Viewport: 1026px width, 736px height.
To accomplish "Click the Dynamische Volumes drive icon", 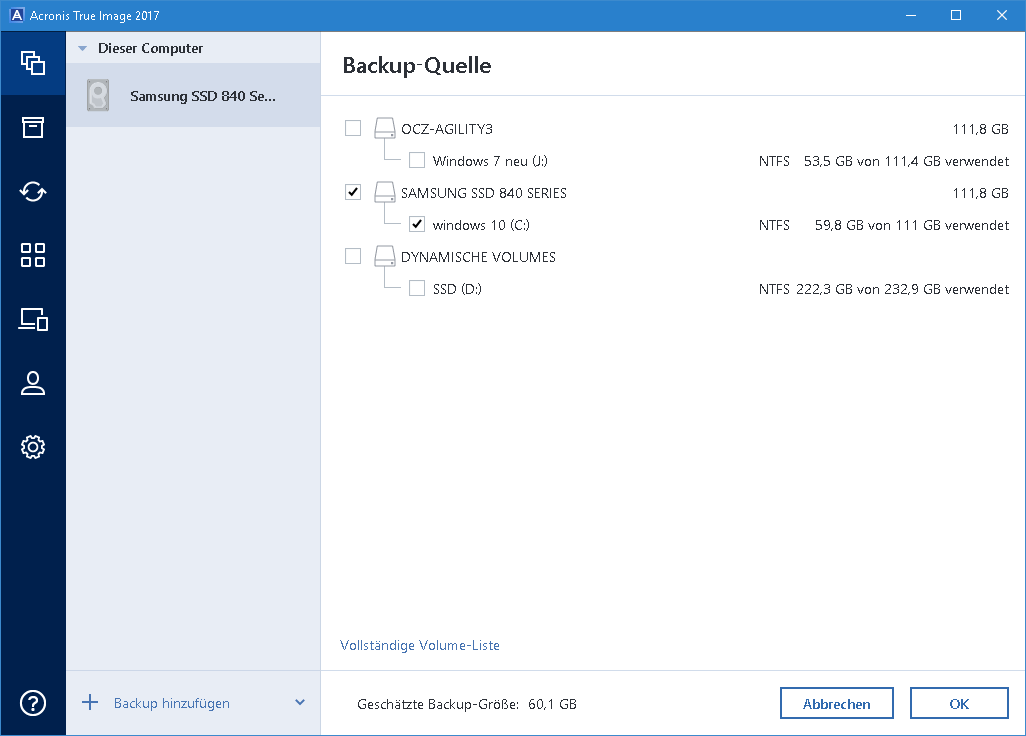I will [385, 256].
